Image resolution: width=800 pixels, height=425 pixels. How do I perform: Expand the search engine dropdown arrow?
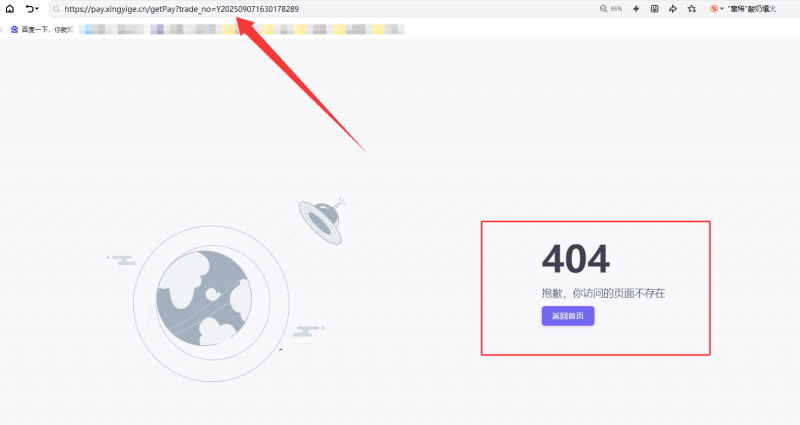pyautogui.click(x=722, y=9)
